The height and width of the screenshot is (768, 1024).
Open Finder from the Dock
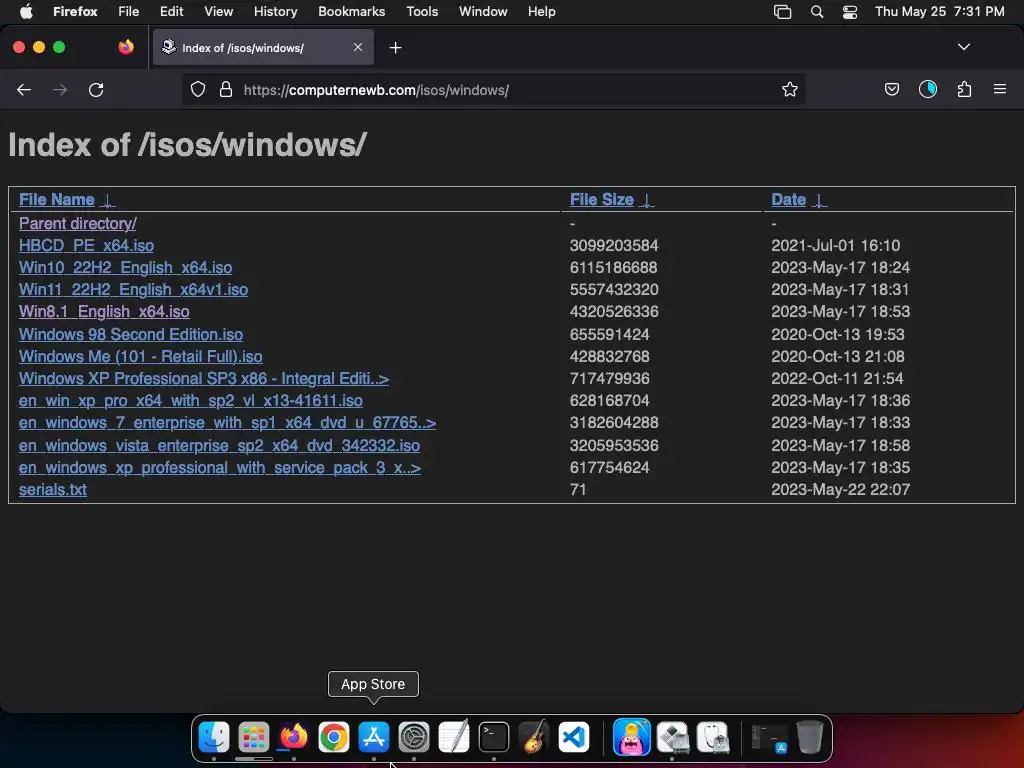[214, 737]
